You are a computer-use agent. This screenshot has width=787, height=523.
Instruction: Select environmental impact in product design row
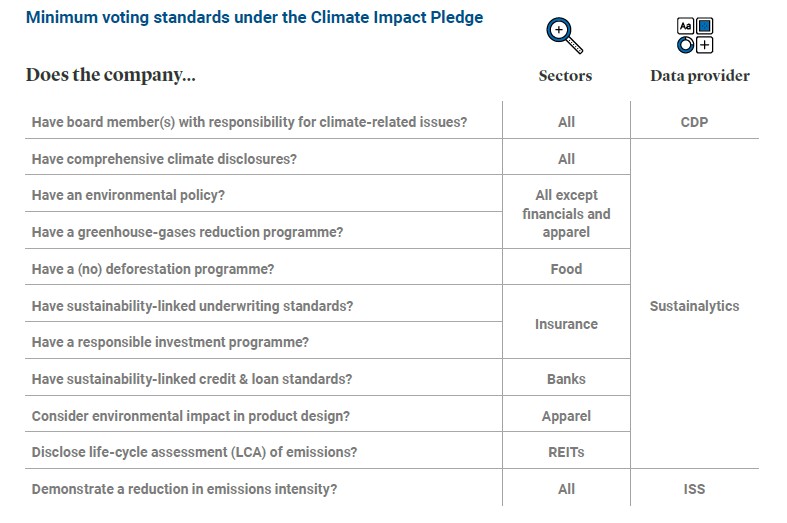[191, 416]
